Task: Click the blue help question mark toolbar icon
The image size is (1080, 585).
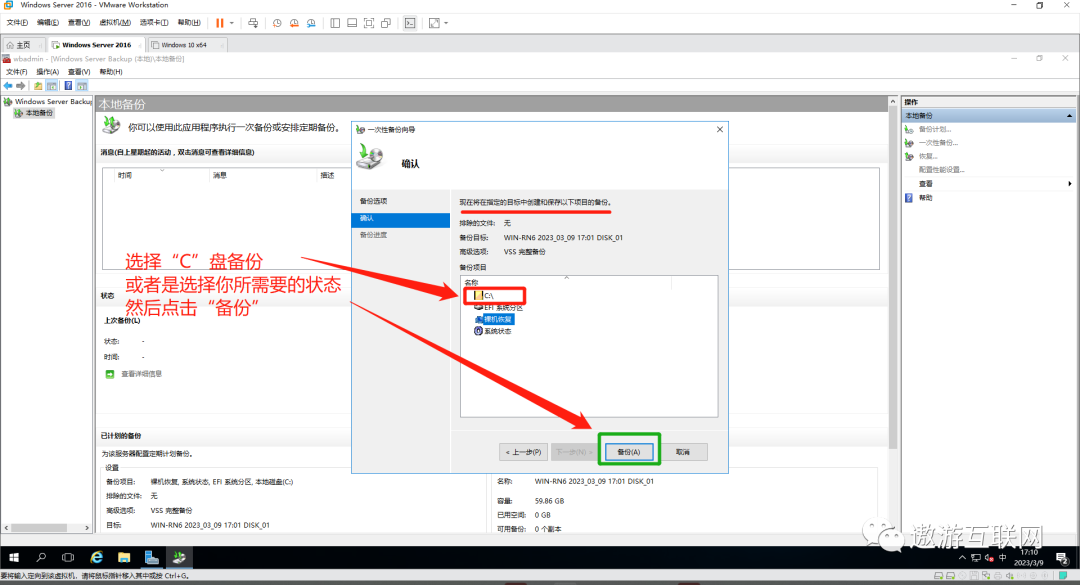Action: [x=68, y=86]
